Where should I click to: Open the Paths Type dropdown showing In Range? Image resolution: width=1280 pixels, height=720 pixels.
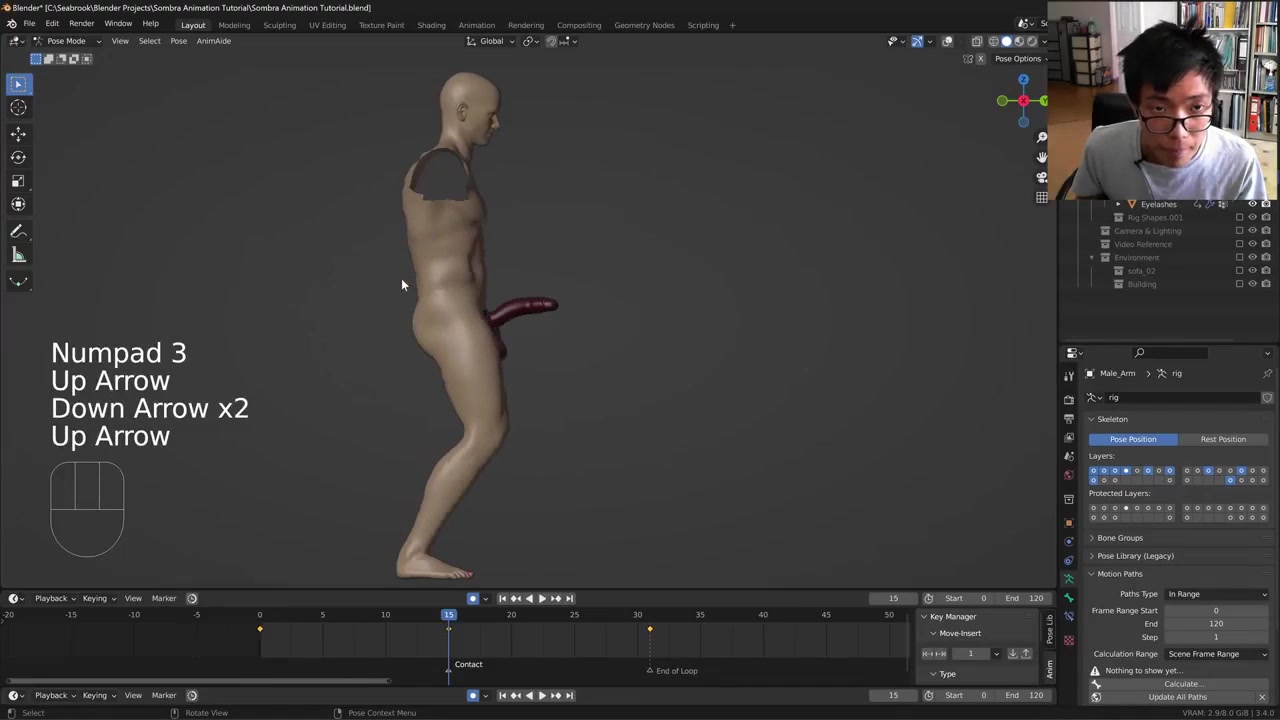pos(1216,594)
